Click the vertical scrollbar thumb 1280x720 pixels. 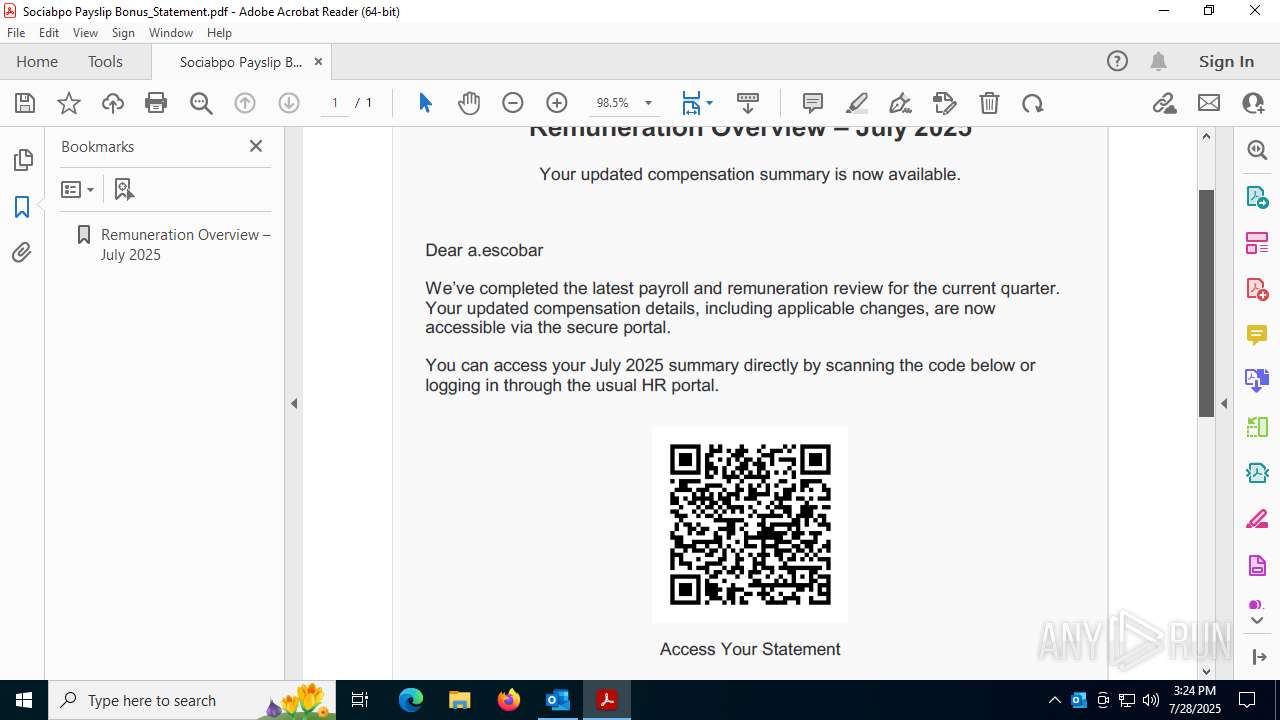point(1206,303)
